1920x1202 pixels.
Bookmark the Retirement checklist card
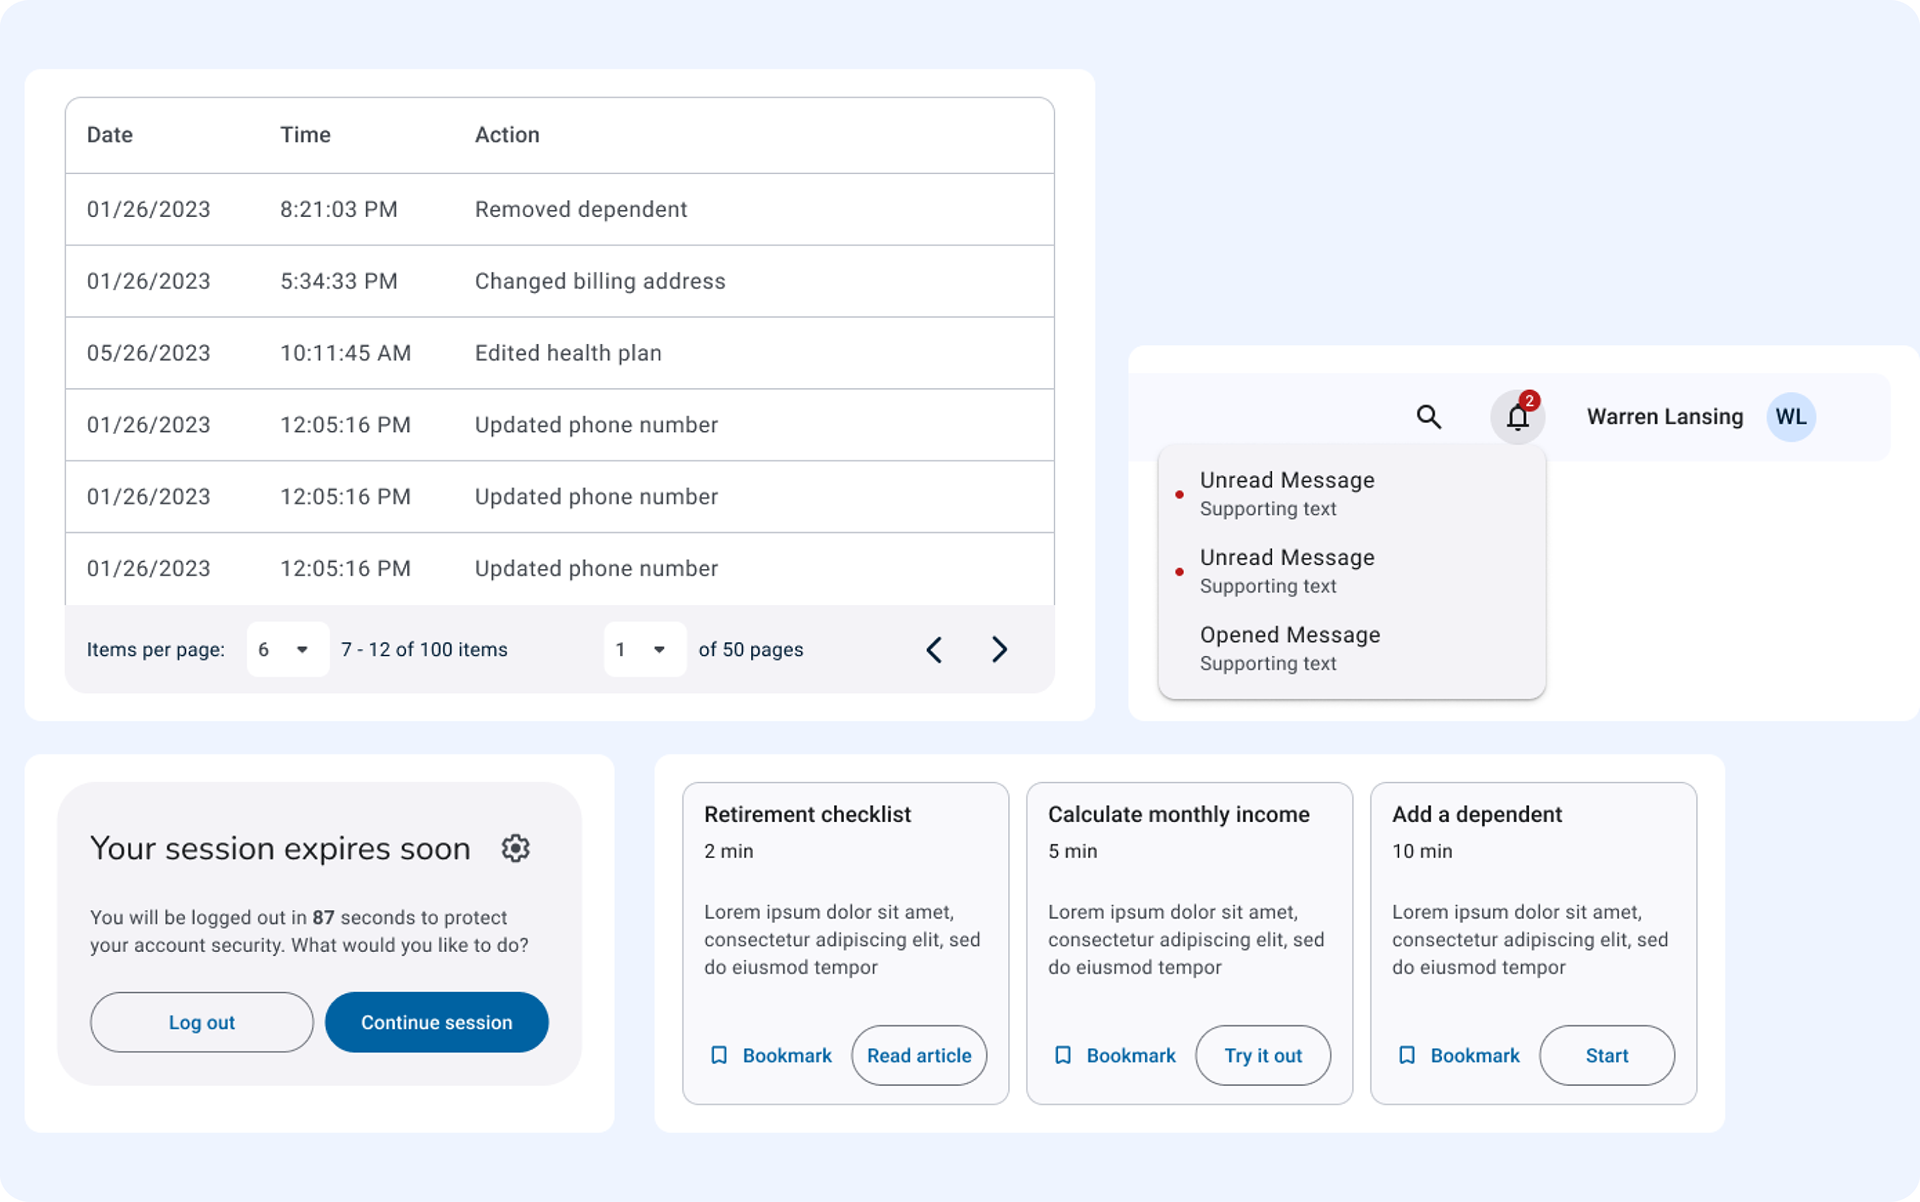point(770,1056)
